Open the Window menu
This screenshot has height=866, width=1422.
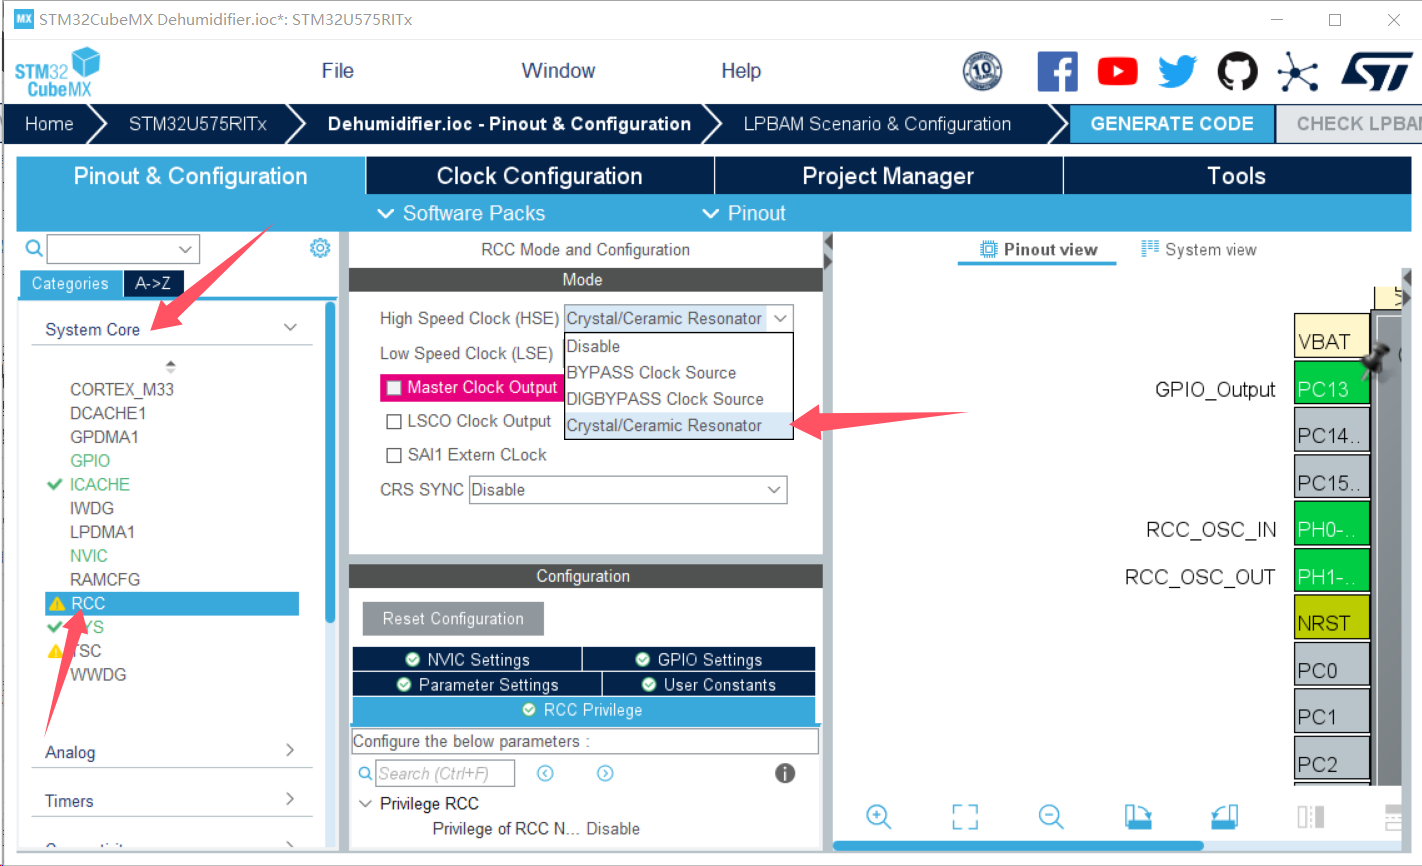(558, 71)
